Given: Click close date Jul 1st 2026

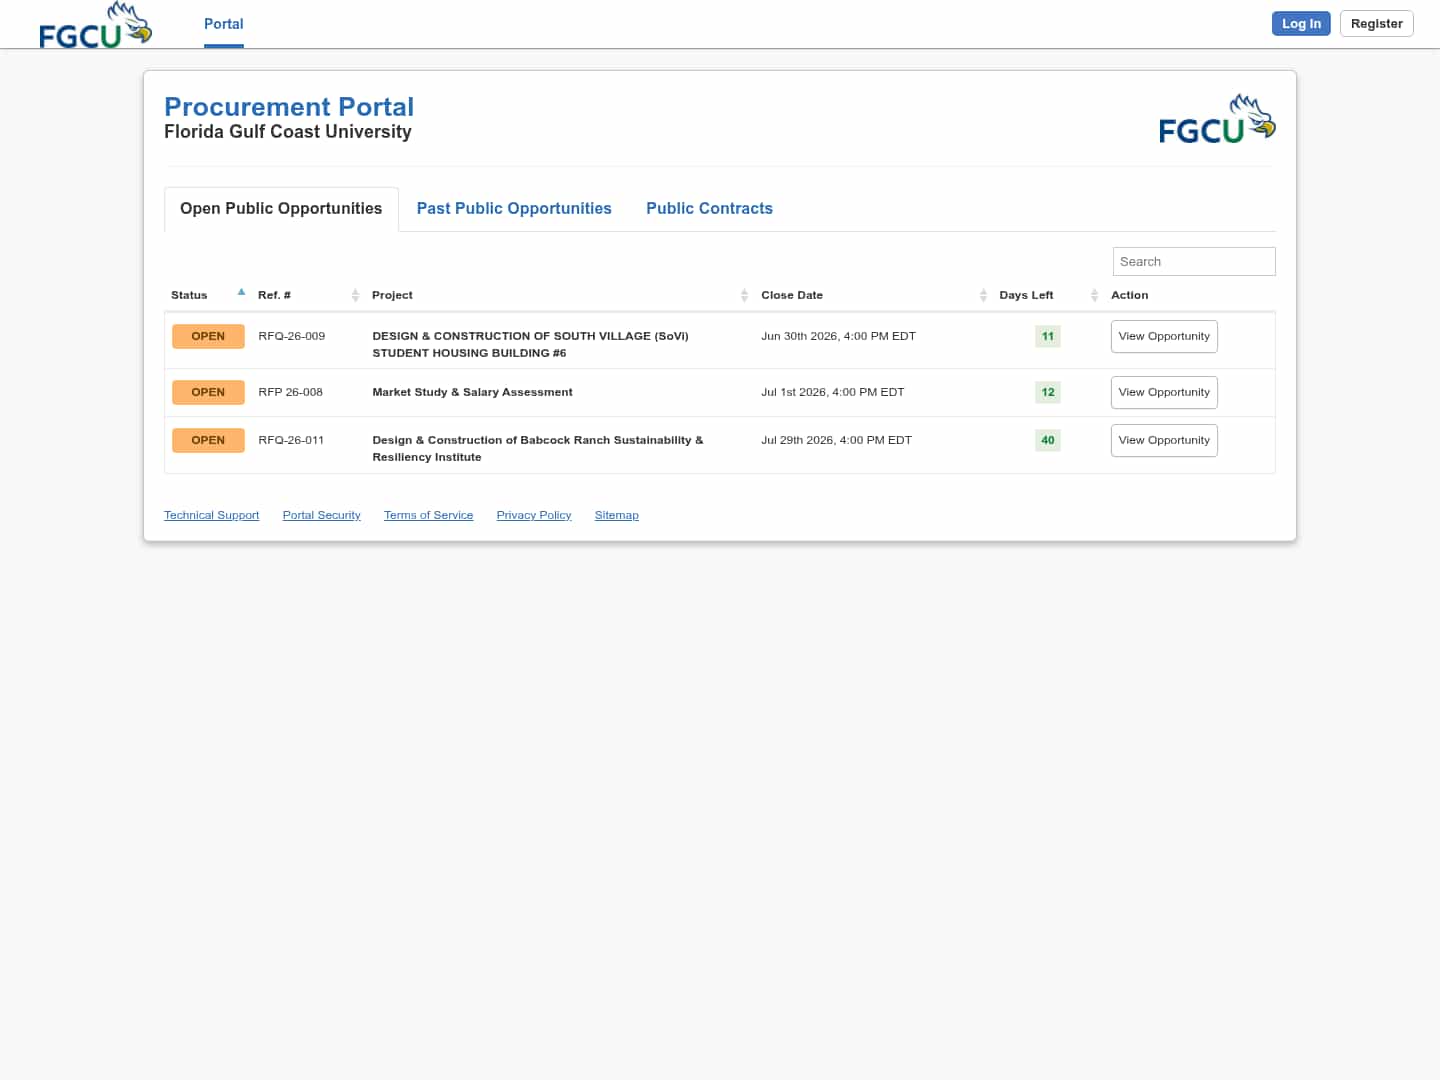Looking at the screenshot, I should coord(832,393).
